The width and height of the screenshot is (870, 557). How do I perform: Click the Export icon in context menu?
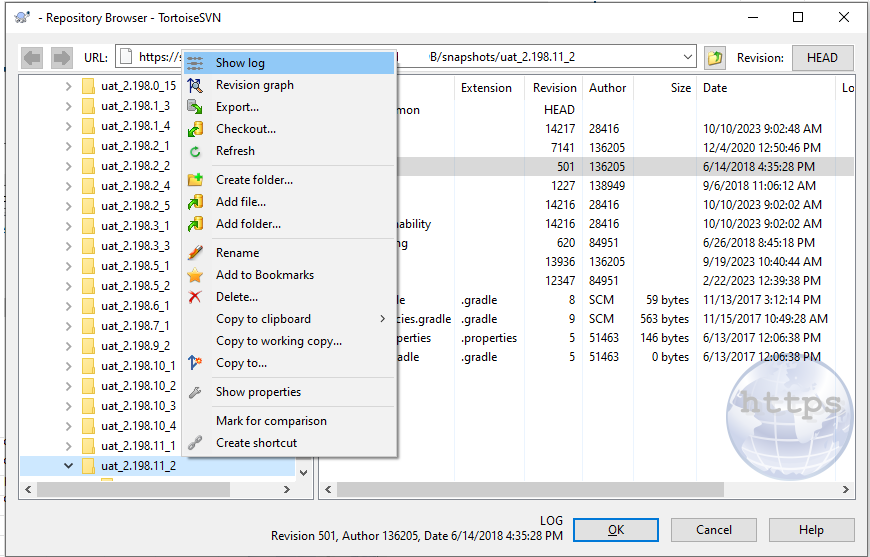(195, 107)
